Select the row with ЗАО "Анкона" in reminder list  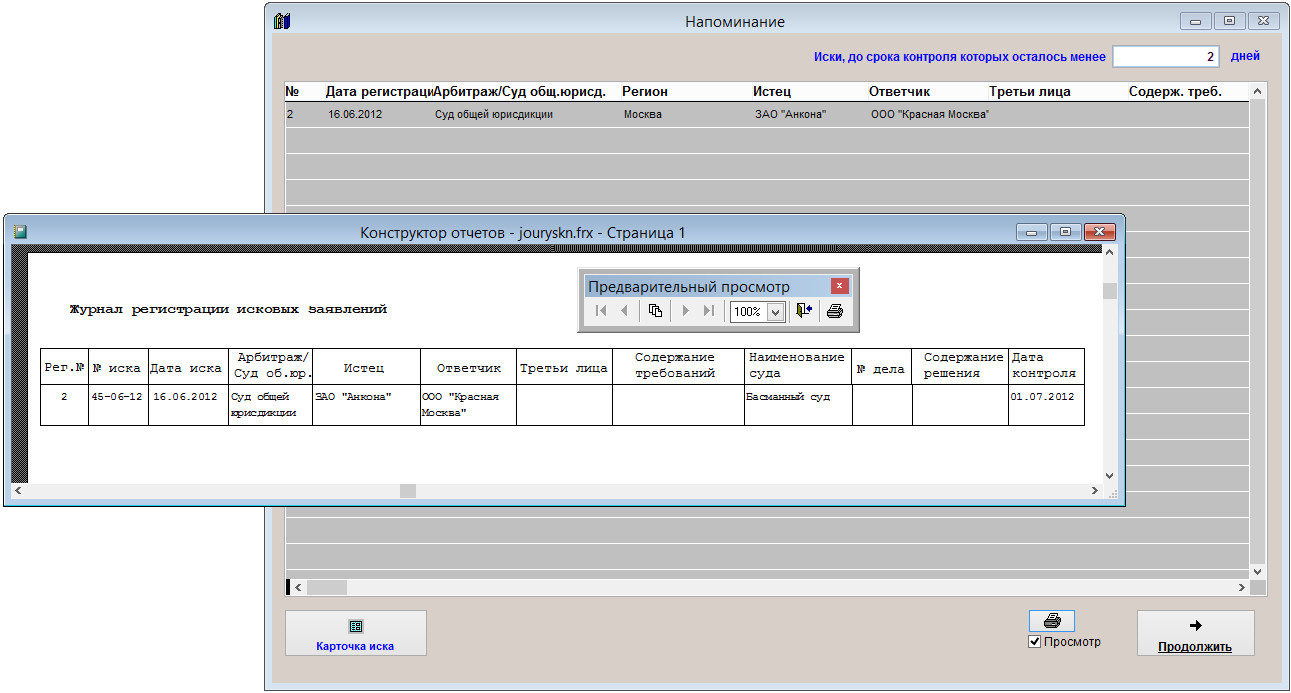click(x=790, y=115)
